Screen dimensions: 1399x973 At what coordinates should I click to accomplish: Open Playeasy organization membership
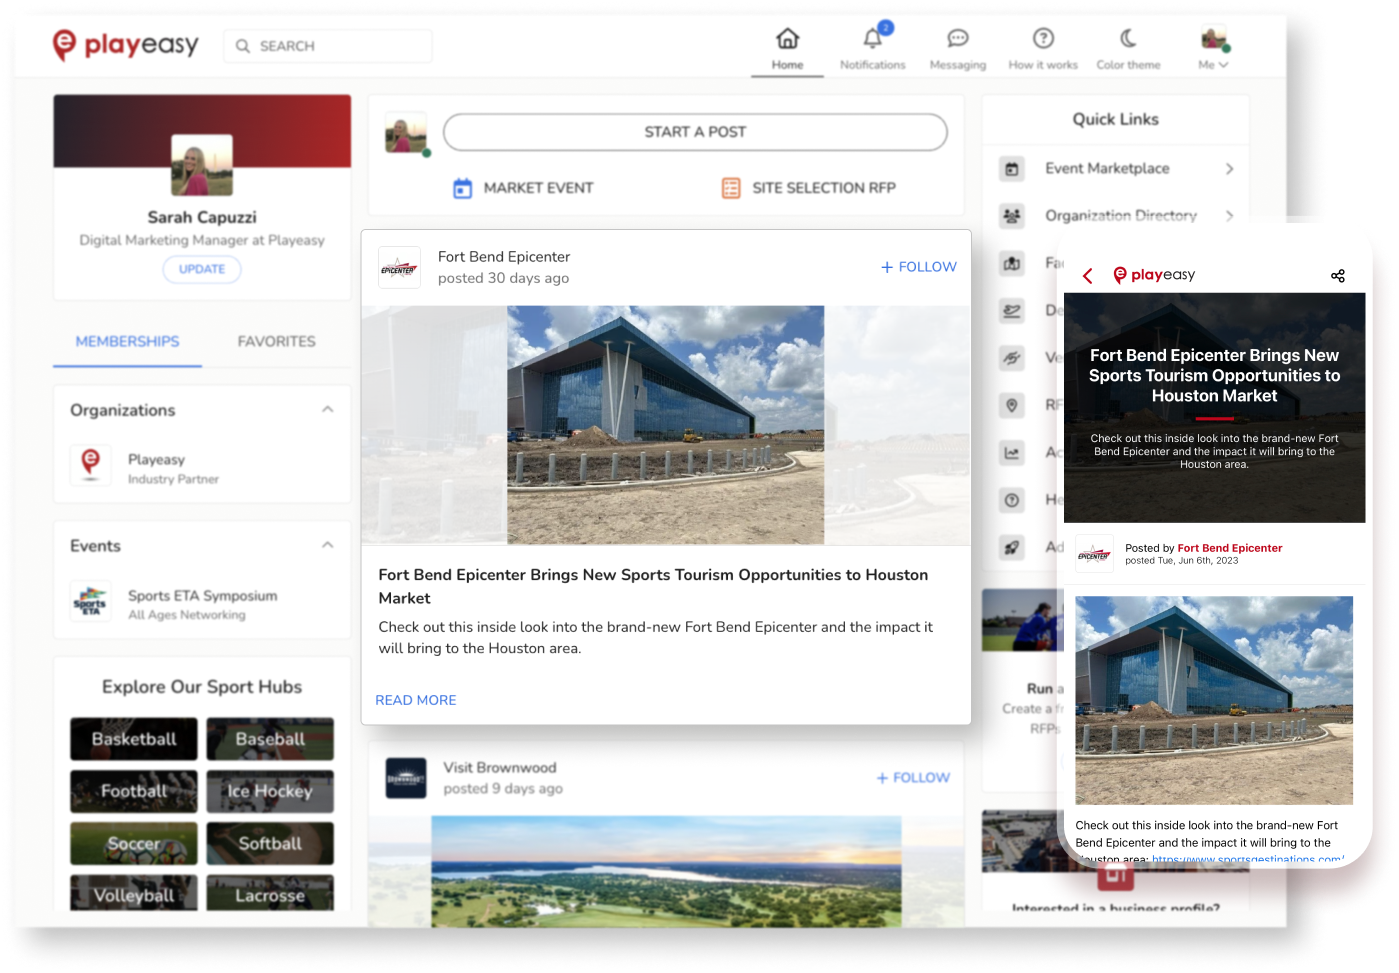(202, 468)
